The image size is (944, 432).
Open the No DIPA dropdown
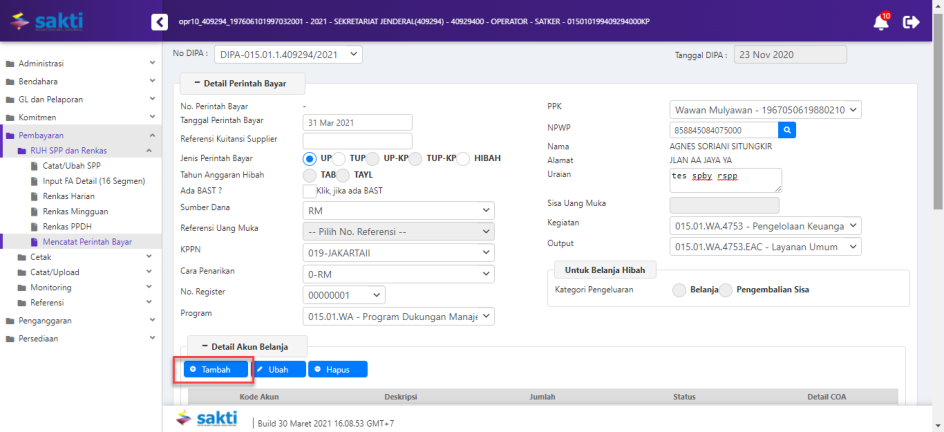289,54
